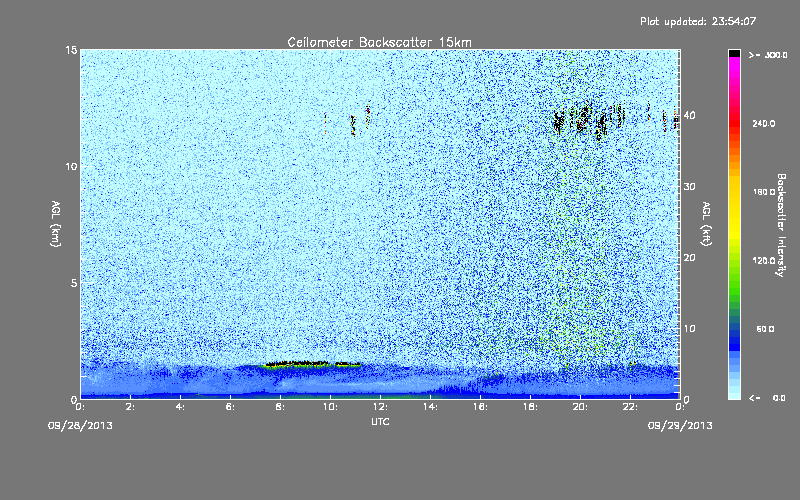Click the '8:' hour tick on time axis
The width and height of the screenshot is (800, 500).
pyautogui.click(x=280, y=407)
